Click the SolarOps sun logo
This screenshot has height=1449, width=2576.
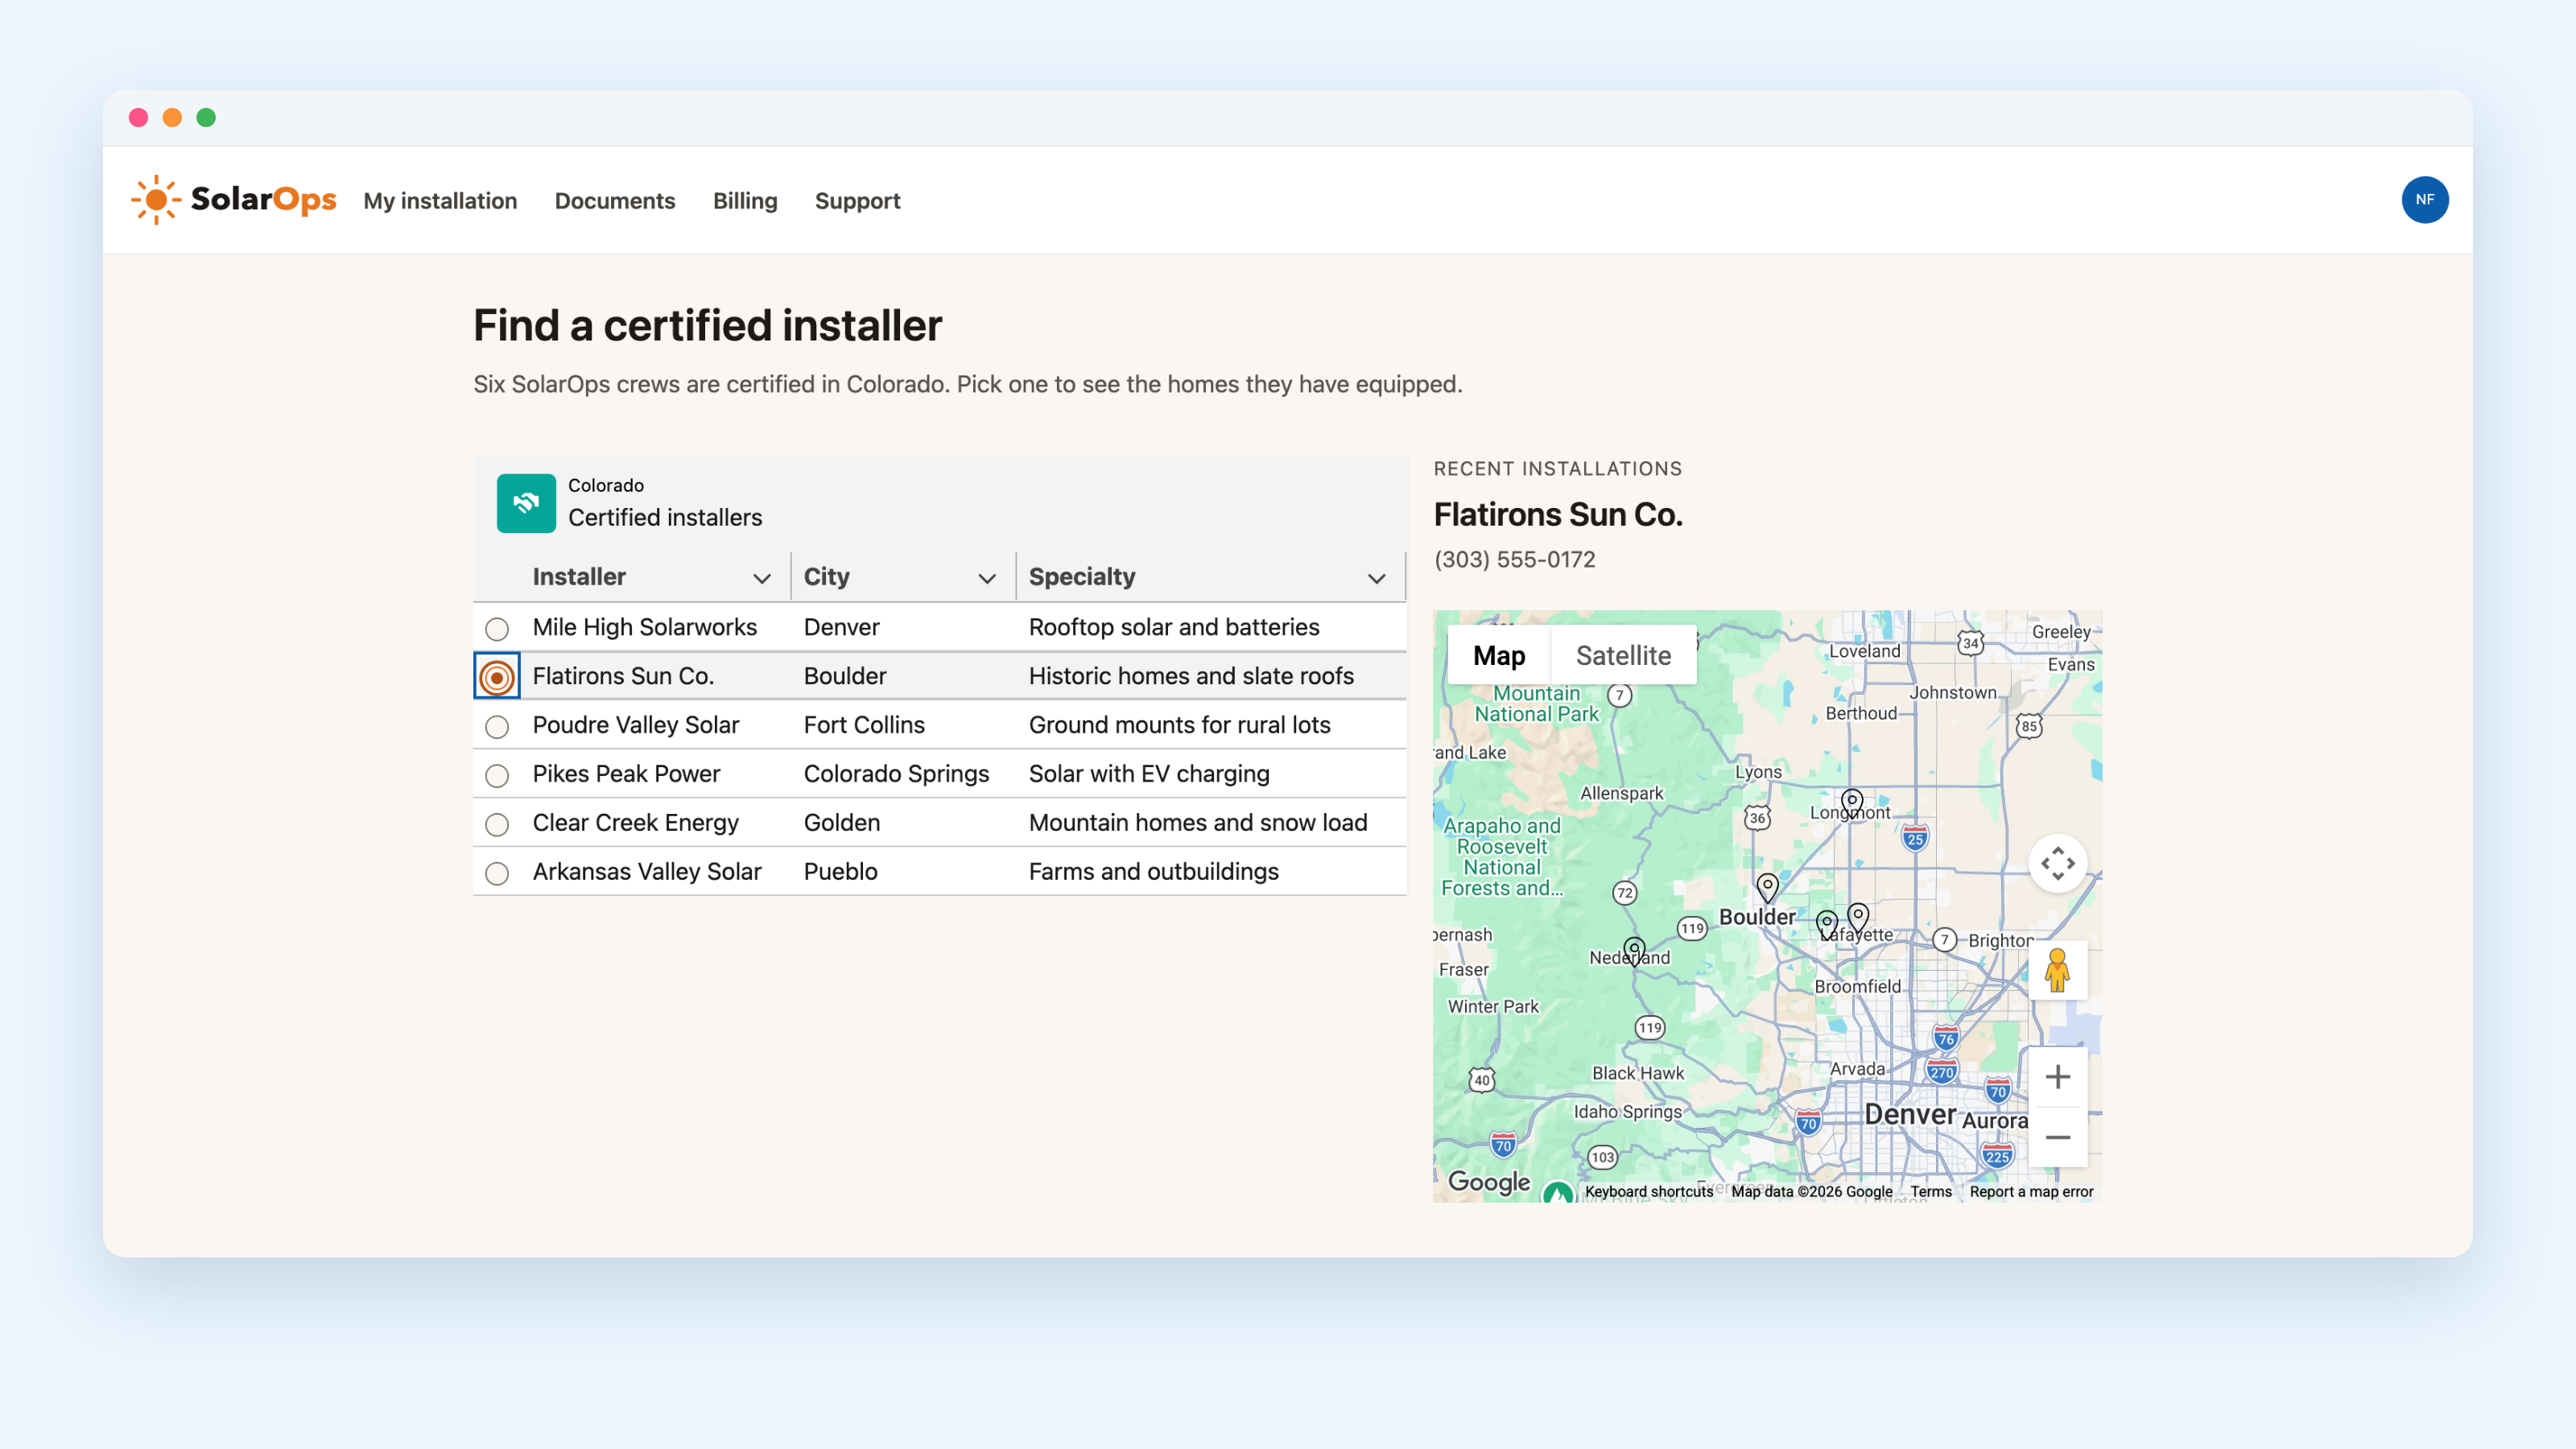click(x=156, y=200)
